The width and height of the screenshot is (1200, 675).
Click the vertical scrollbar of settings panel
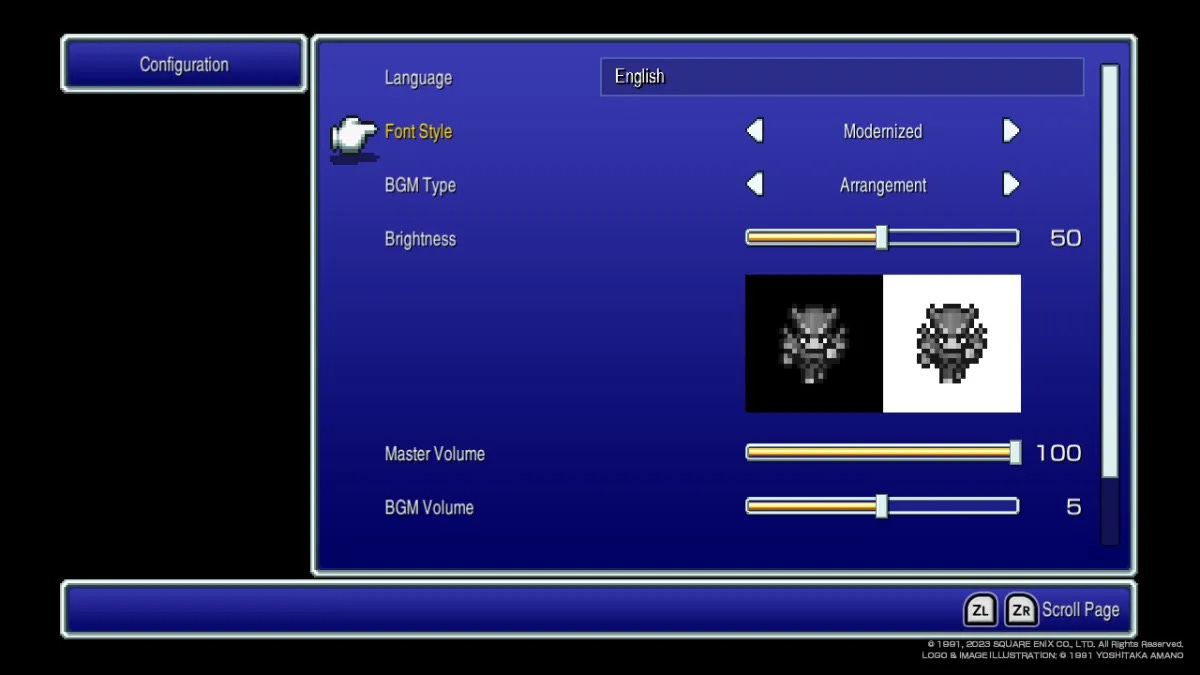(1110, 305)
